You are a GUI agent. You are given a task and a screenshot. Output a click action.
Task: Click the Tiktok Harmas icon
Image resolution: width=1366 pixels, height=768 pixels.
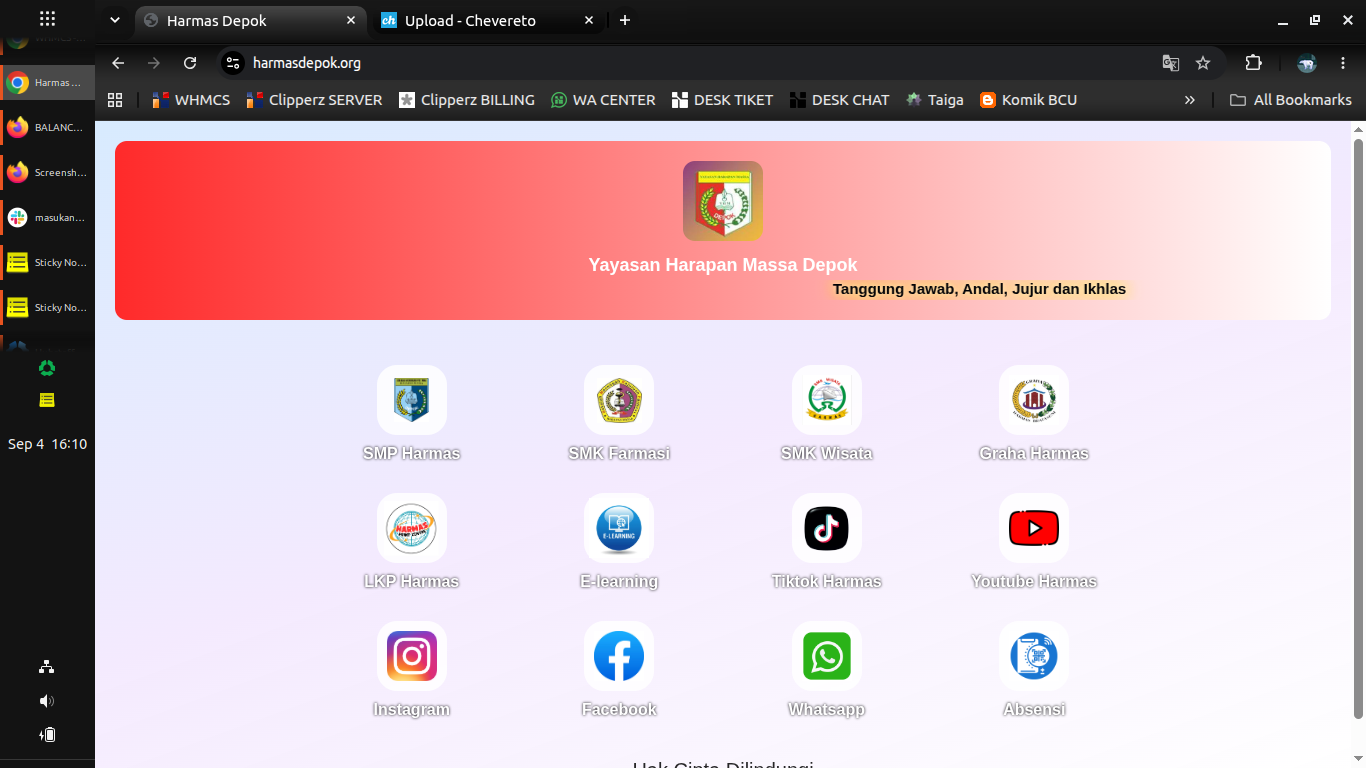coord(827,528)
